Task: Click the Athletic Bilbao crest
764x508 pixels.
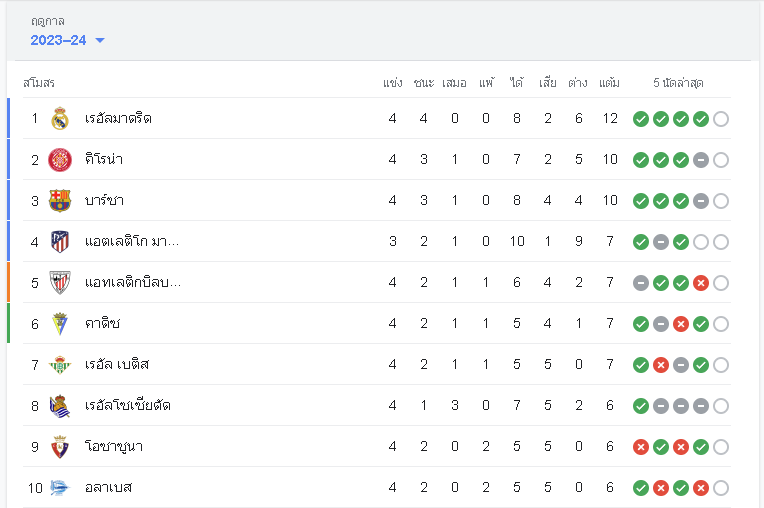Action: pos(59,282)
